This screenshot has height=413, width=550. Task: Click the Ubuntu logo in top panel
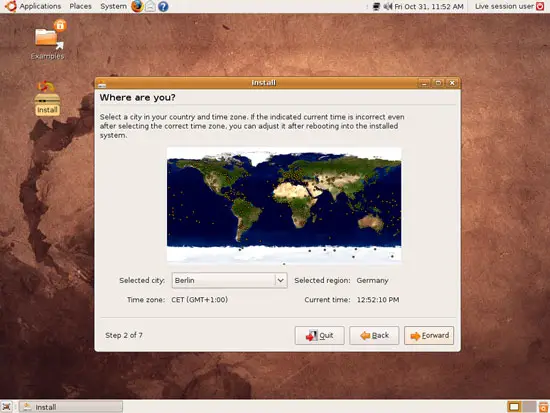(x=11, y=6)
